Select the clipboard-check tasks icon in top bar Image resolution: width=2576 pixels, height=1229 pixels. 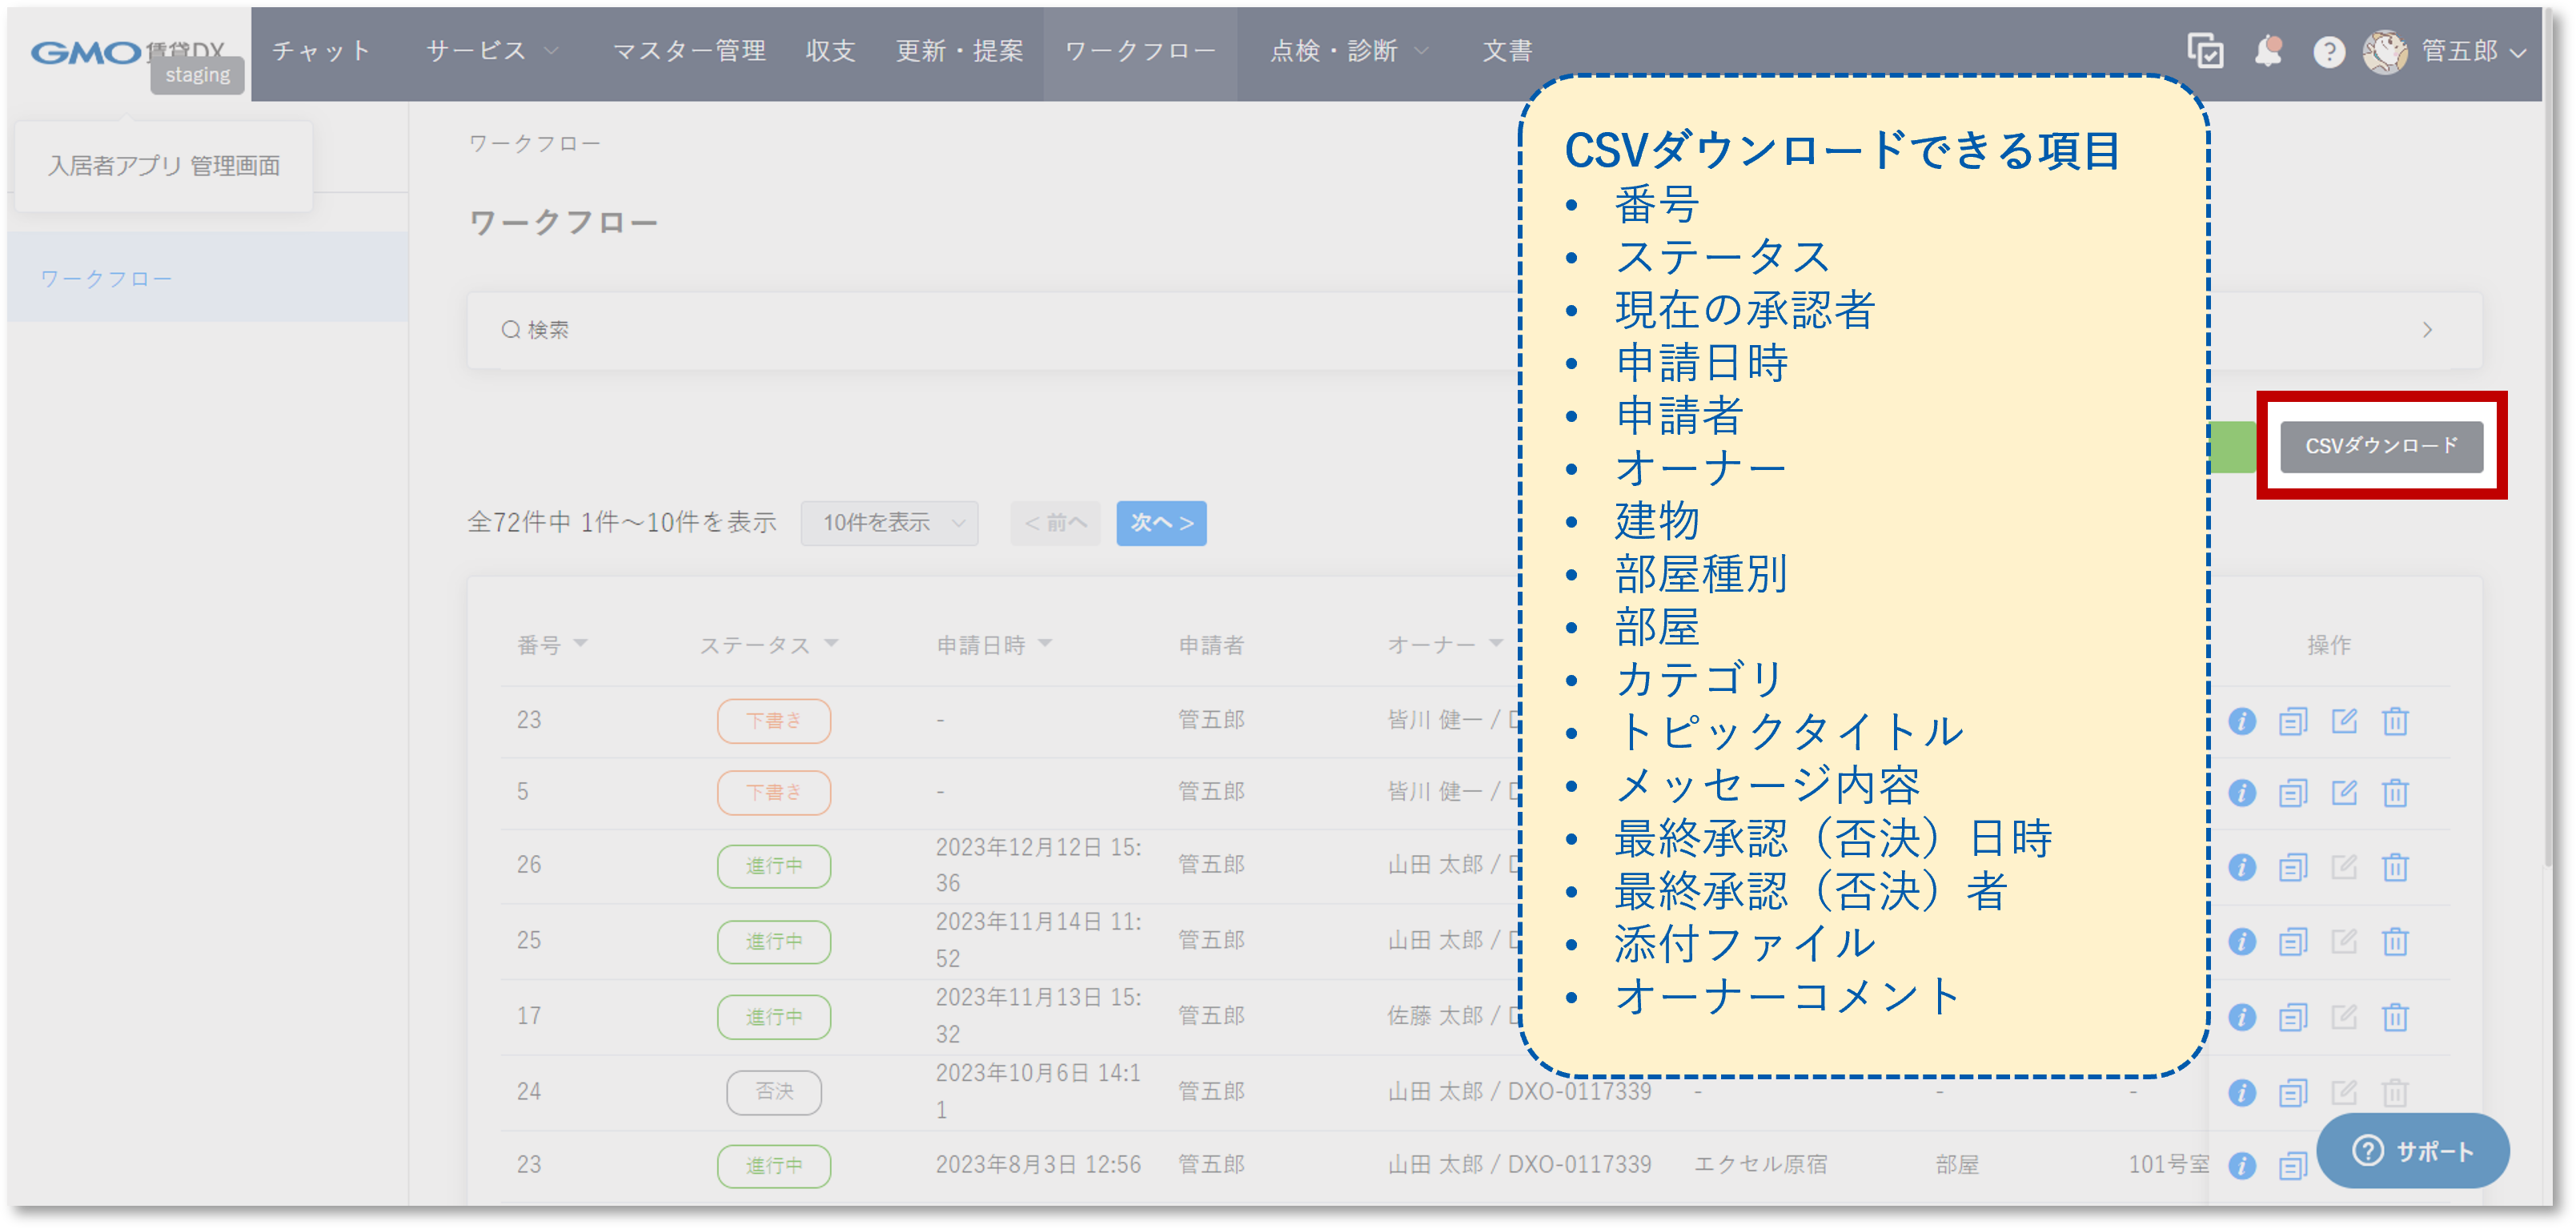coord(2205,52)
